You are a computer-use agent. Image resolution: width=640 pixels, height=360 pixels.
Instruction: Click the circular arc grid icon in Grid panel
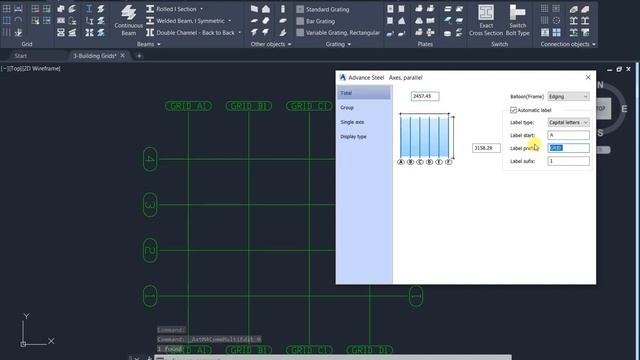[18, 20]
